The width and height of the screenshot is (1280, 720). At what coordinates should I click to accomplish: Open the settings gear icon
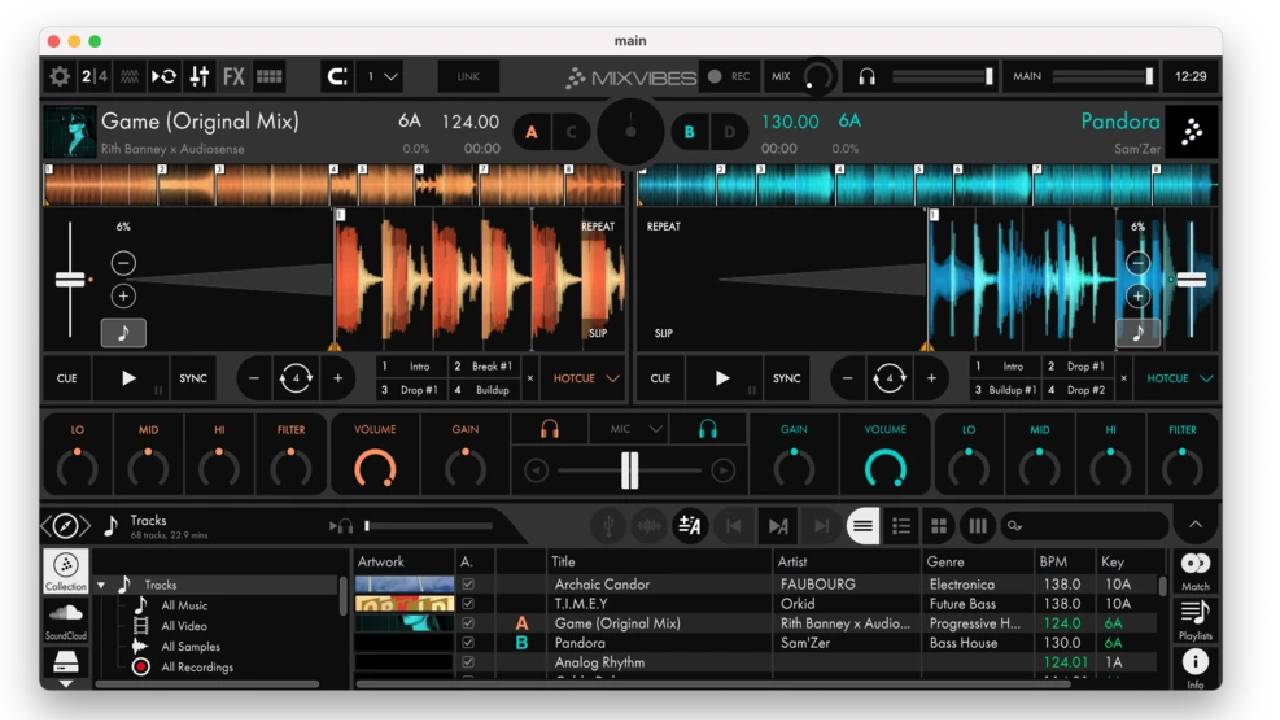click(x=60, y=76)
